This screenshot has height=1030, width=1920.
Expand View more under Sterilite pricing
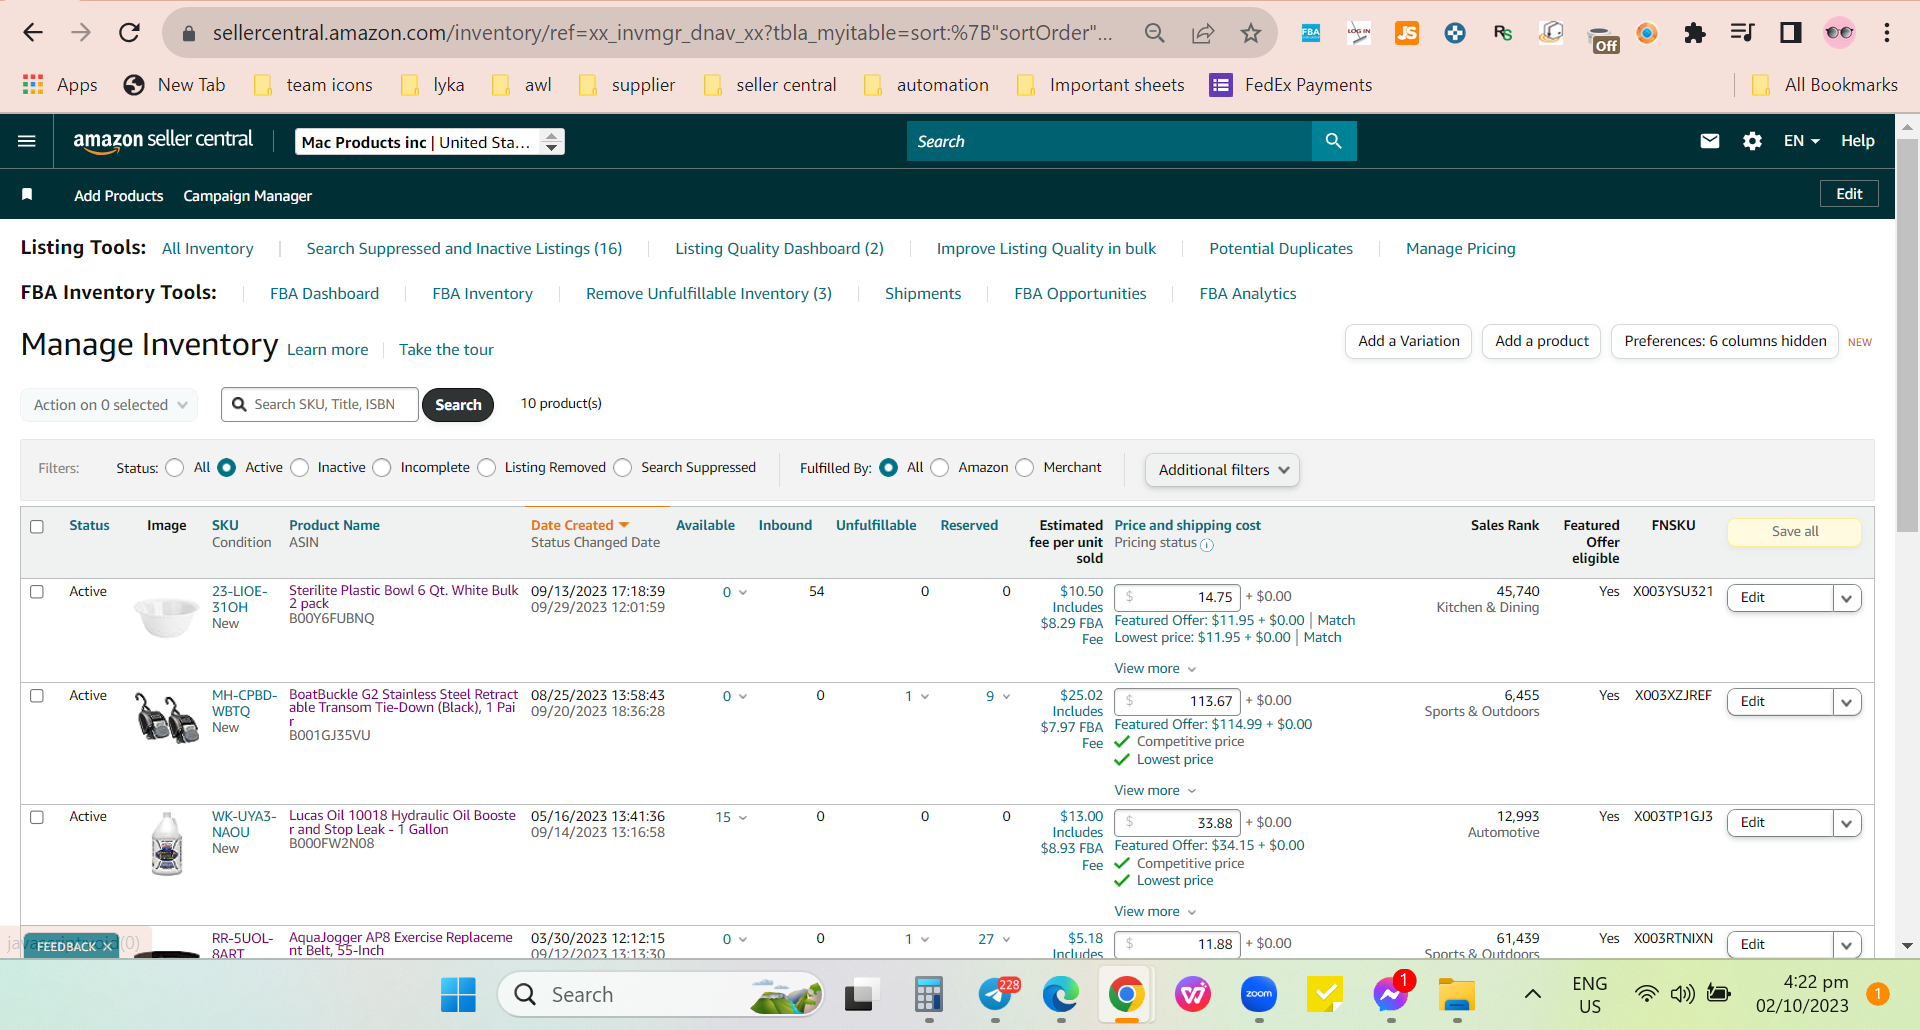click(x=1155, y=668)
